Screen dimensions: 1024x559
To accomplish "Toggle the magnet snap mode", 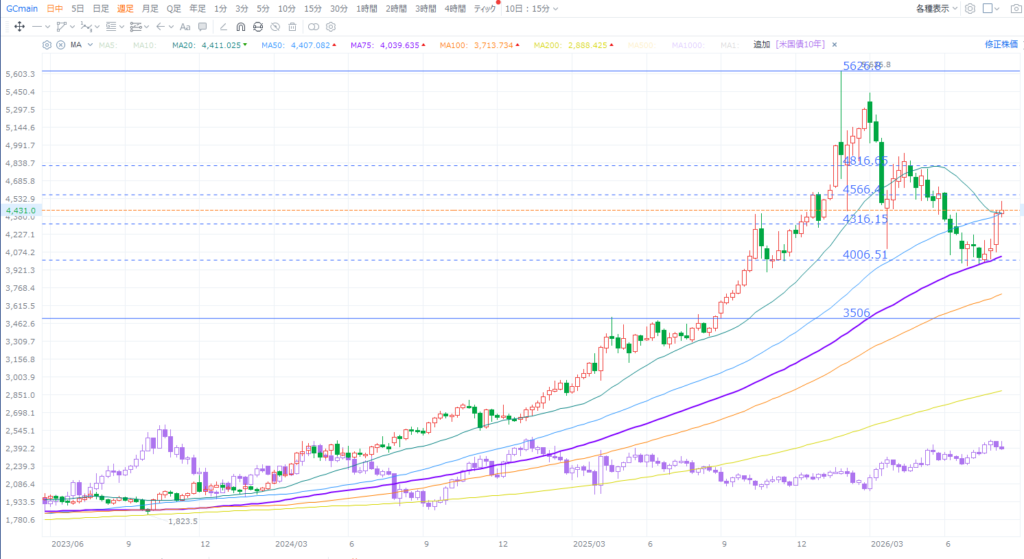I will coord(240,27).
